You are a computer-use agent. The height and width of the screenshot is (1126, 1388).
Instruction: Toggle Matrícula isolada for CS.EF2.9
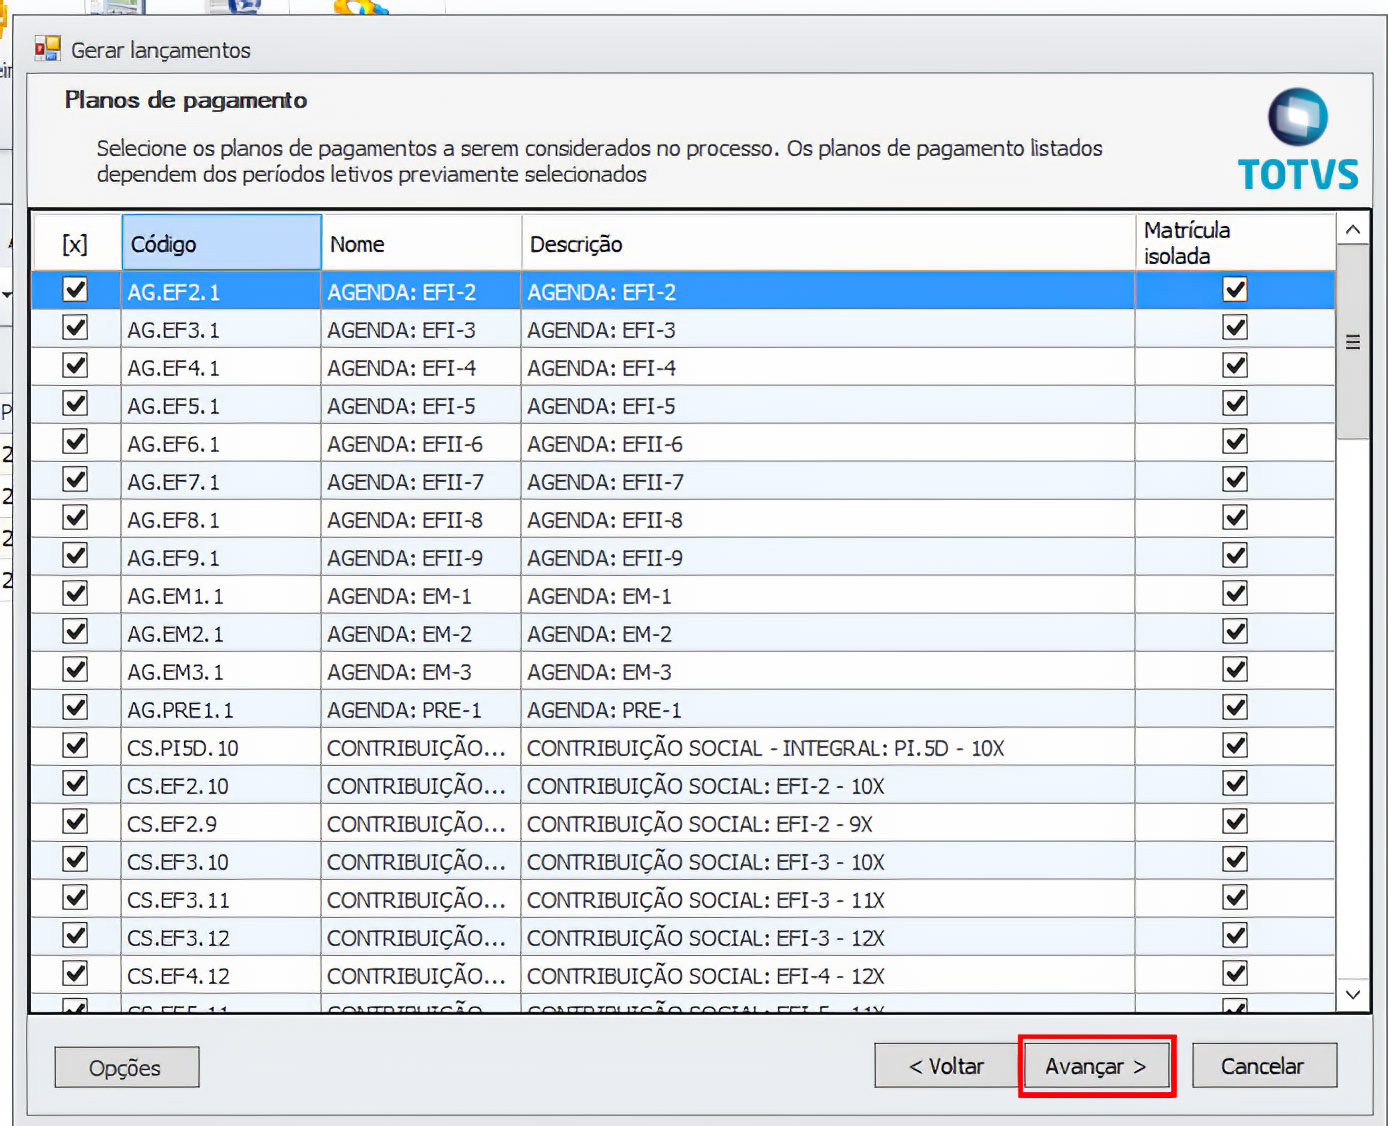point(1235,822)
